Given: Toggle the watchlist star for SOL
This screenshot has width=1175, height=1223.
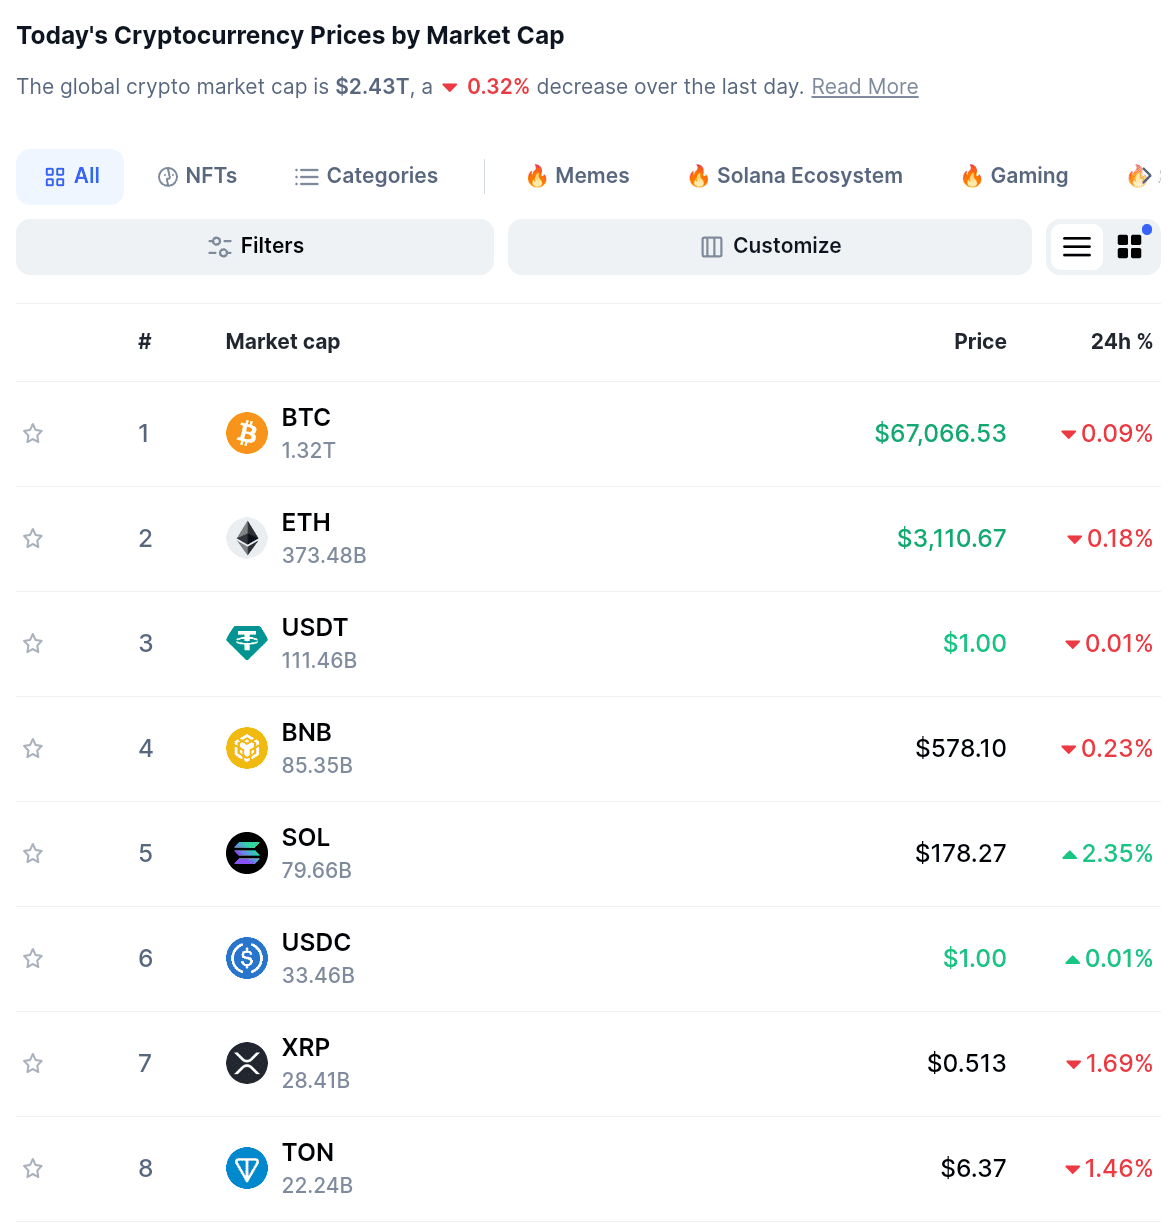Looking at the screenshot, I should click(x=33, y=853).
